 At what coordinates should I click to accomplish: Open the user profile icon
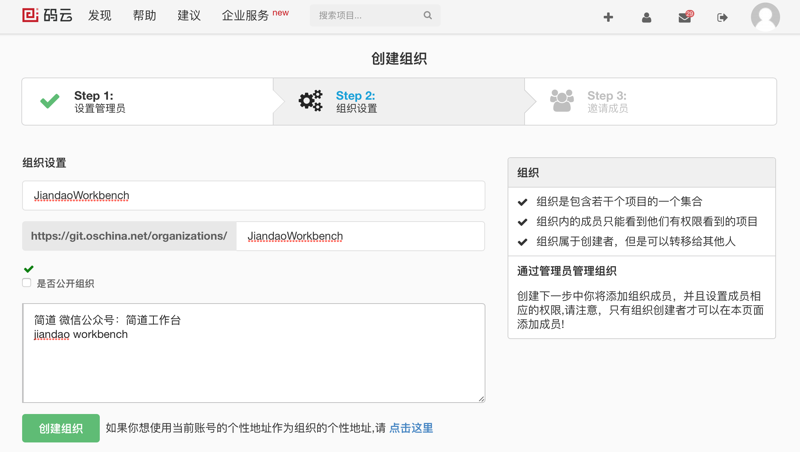(x=646, y=17)
